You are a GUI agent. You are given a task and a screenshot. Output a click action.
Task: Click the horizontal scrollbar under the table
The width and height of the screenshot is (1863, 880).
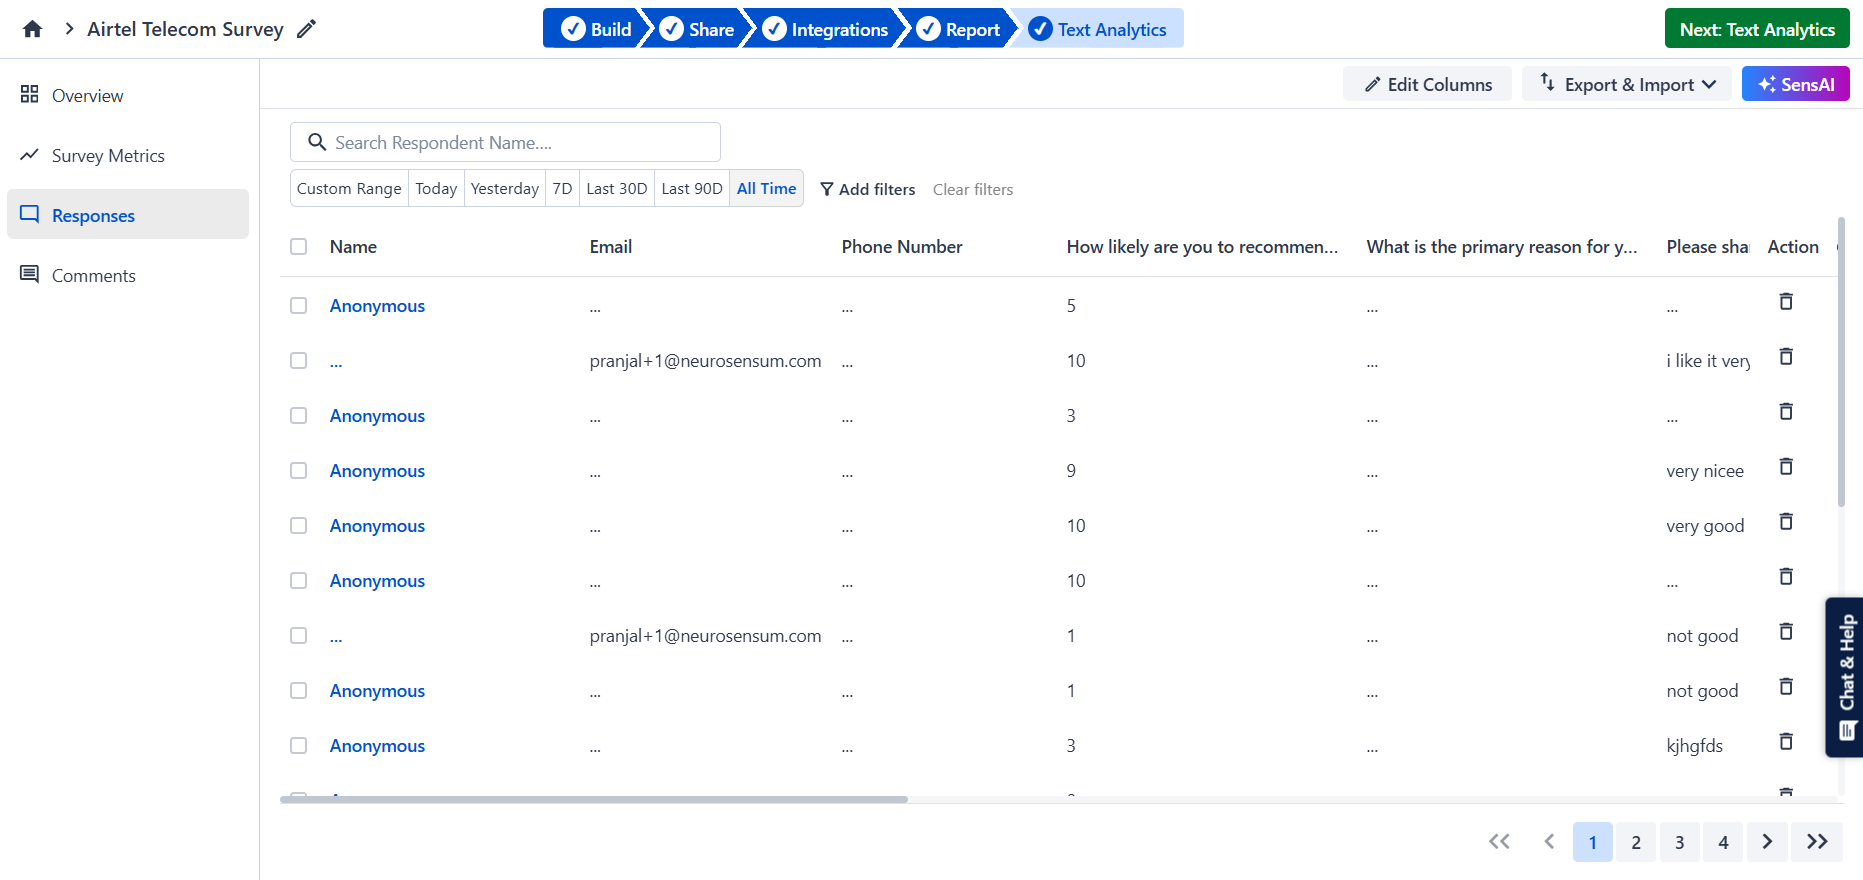coord(594,799)
